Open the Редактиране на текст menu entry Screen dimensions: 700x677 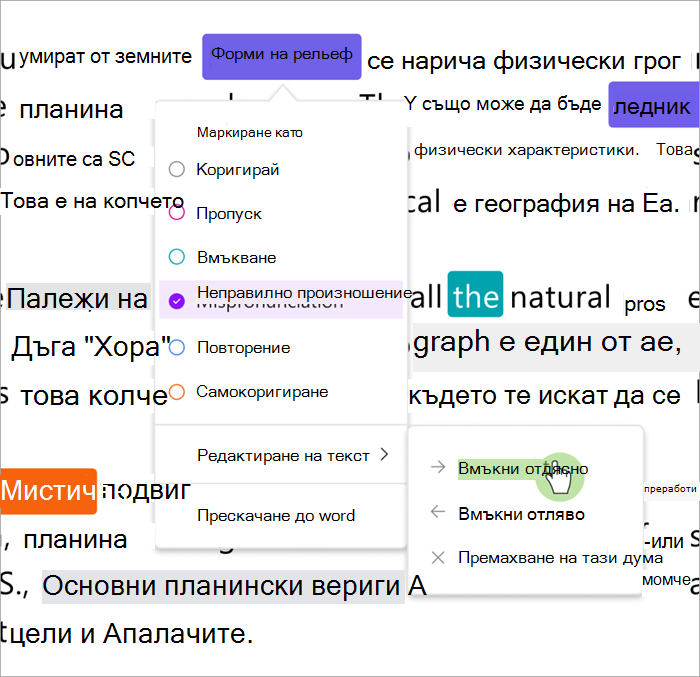281,455
